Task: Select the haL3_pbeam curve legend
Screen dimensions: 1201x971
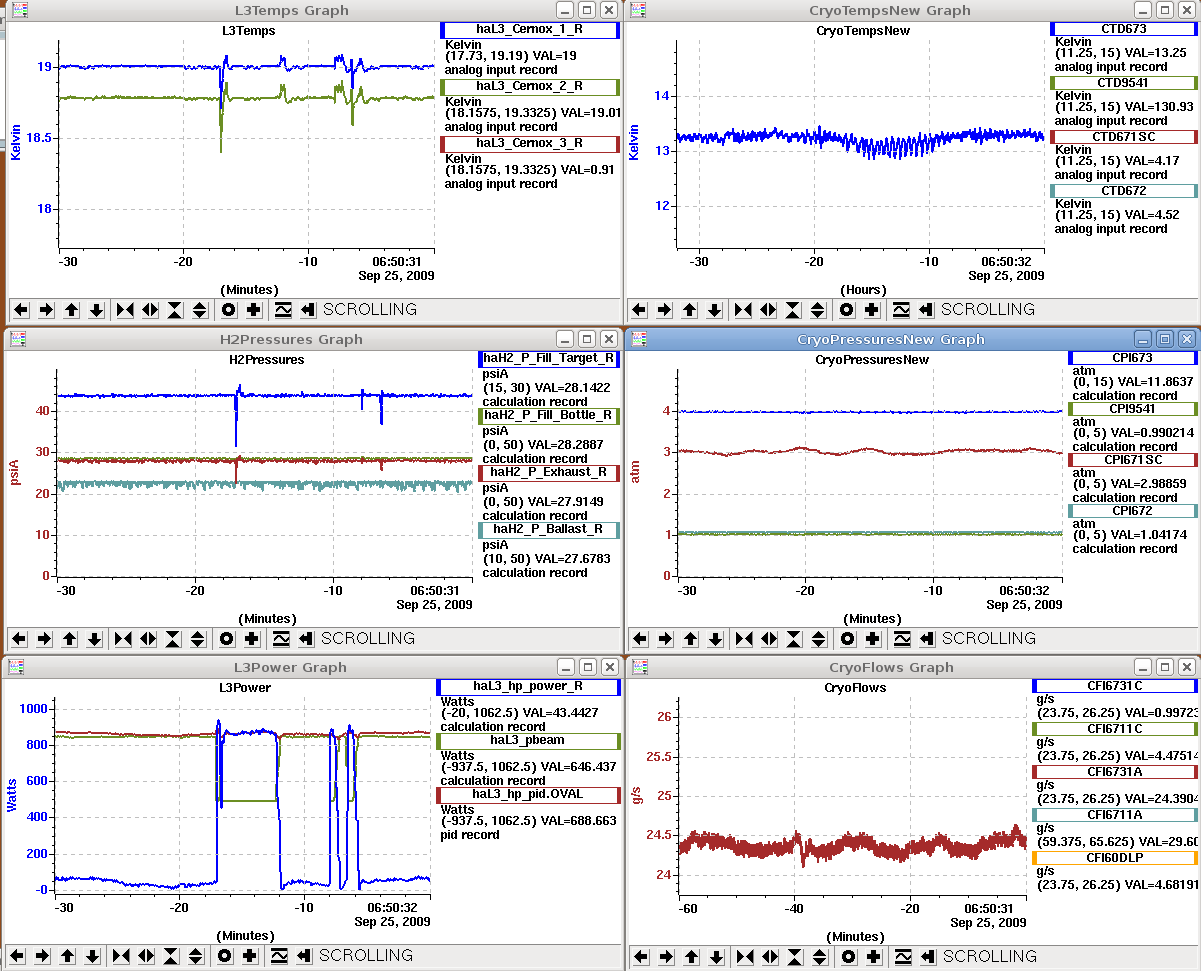Action: pos(529,740)
